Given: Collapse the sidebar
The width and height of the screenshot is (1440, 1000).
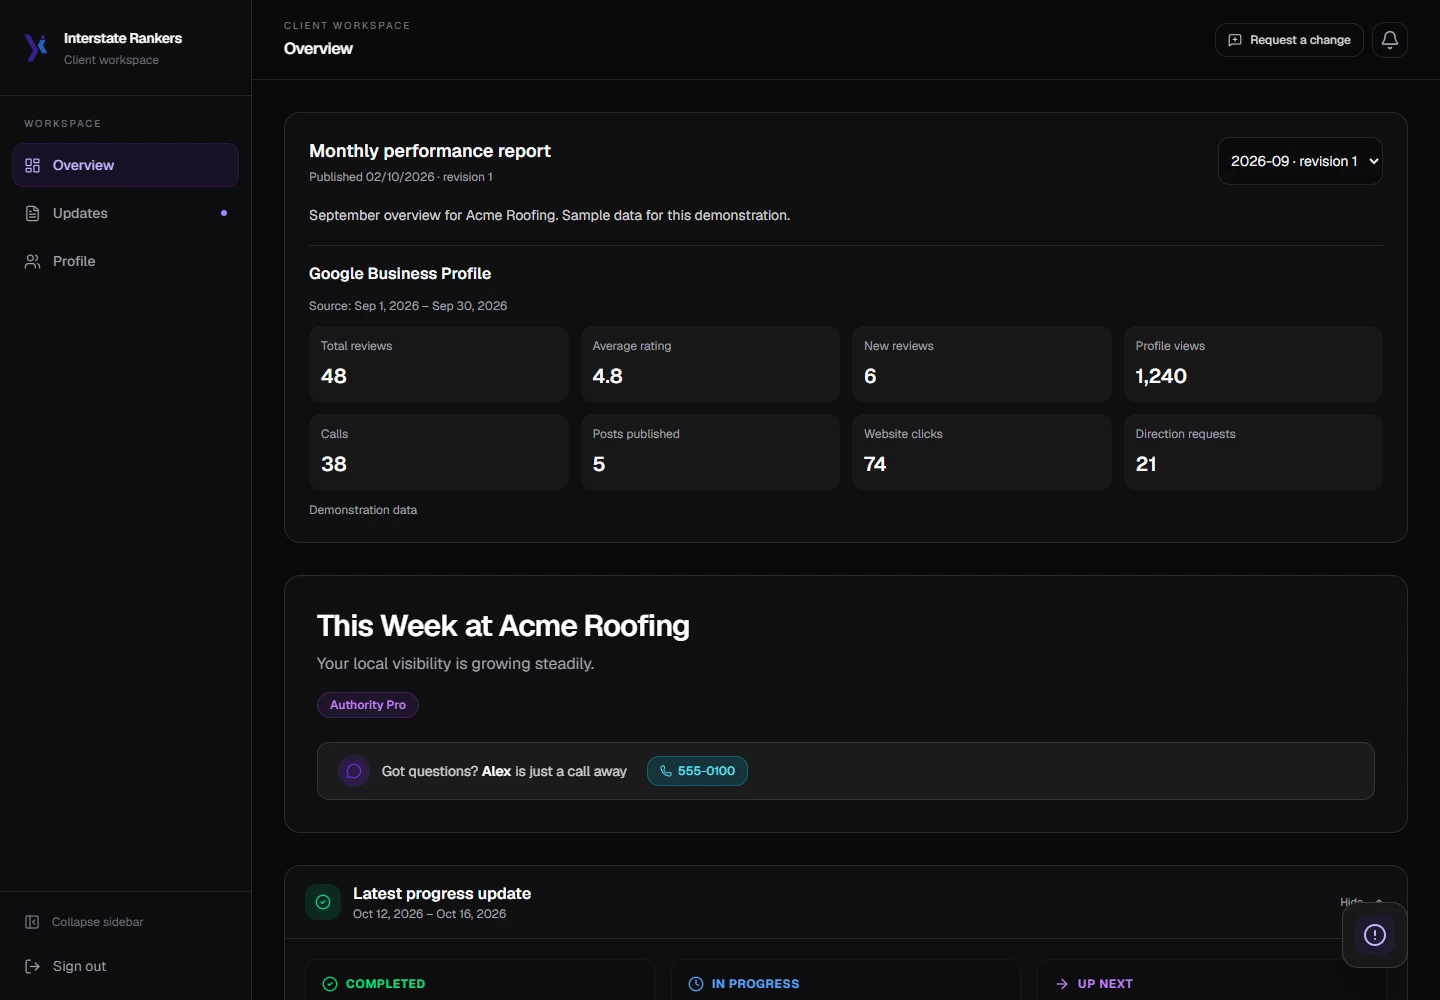Looking at the screenshot, I should pos(84,922).
